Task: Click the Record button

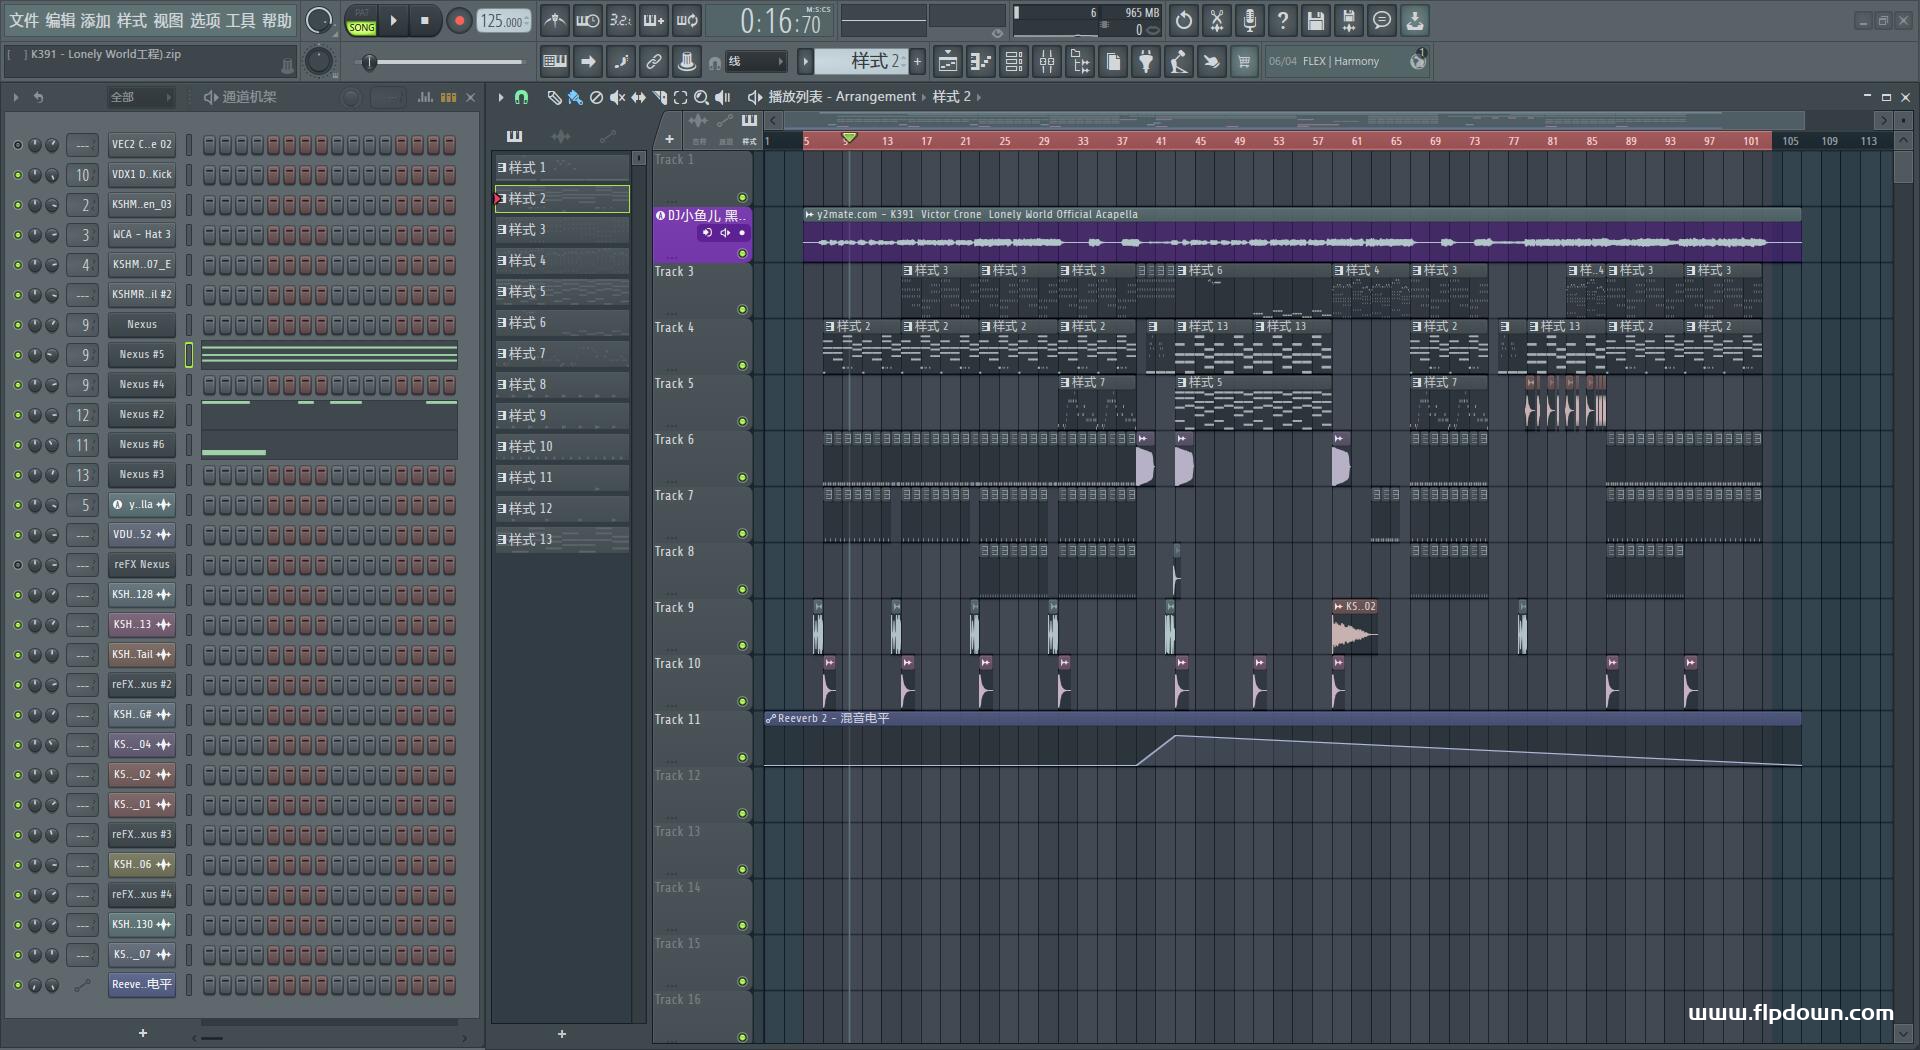Action: click(459, 20)
